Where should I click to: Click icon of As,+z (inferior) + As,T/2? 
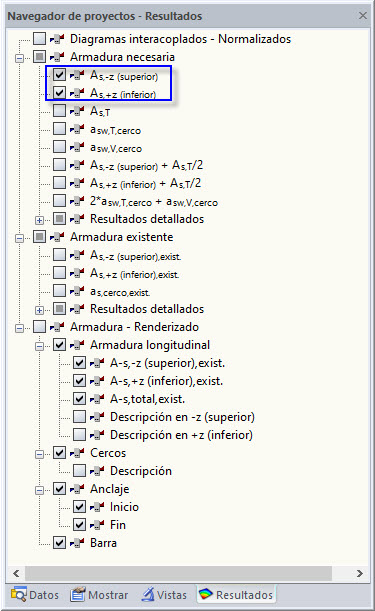[x=77, y=183]
